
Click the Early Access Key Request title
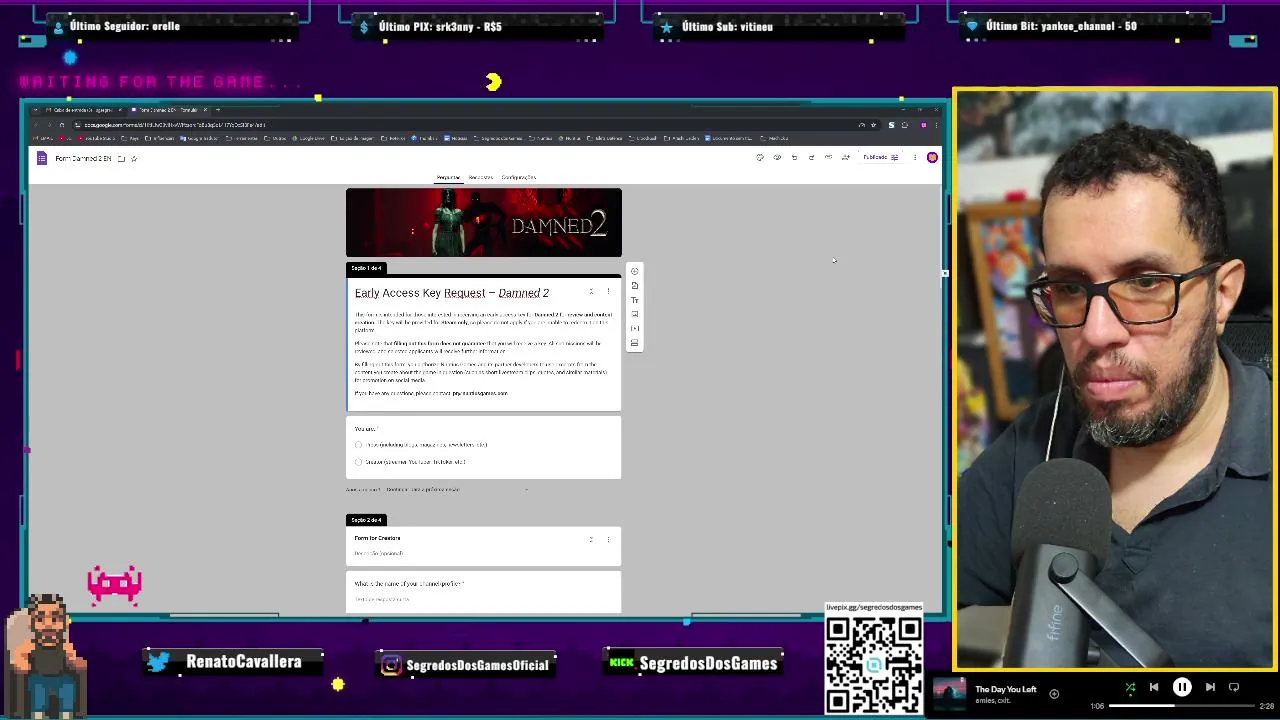tap(452, 293)
